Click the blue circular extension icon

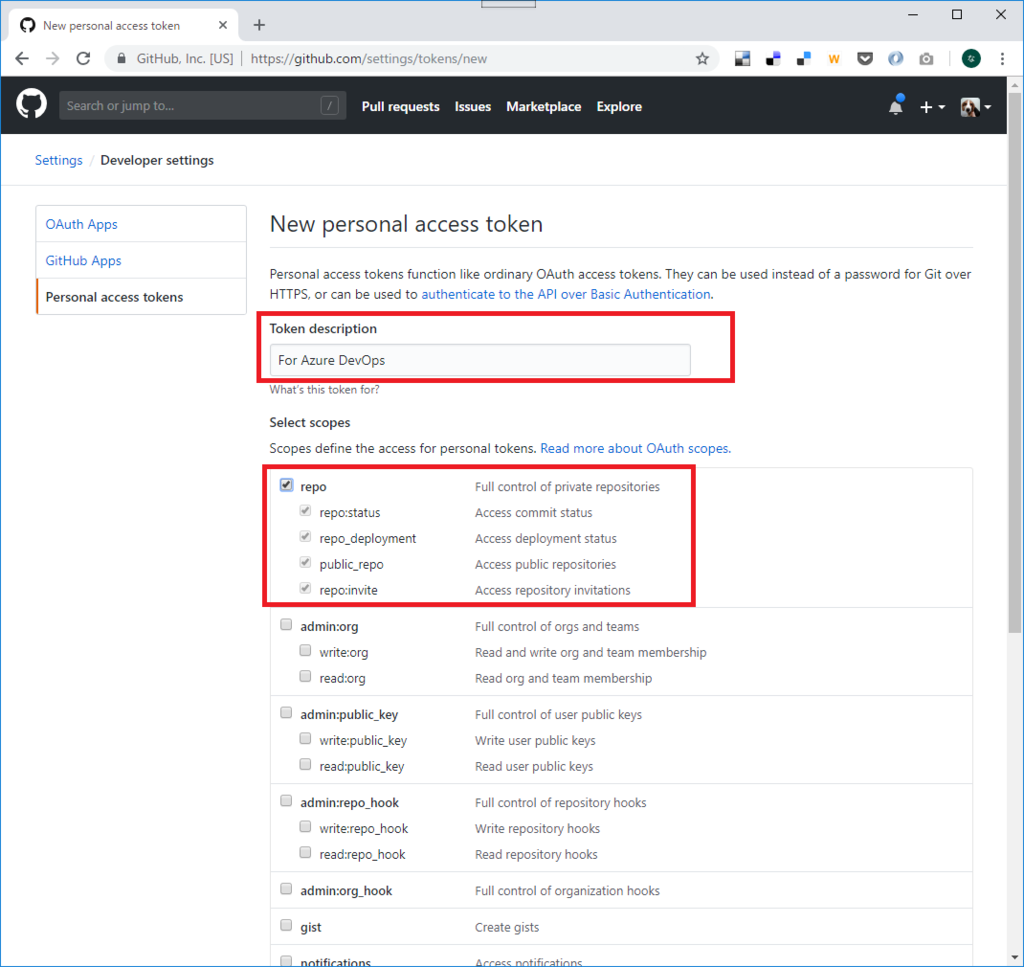(x=895, y=59)
